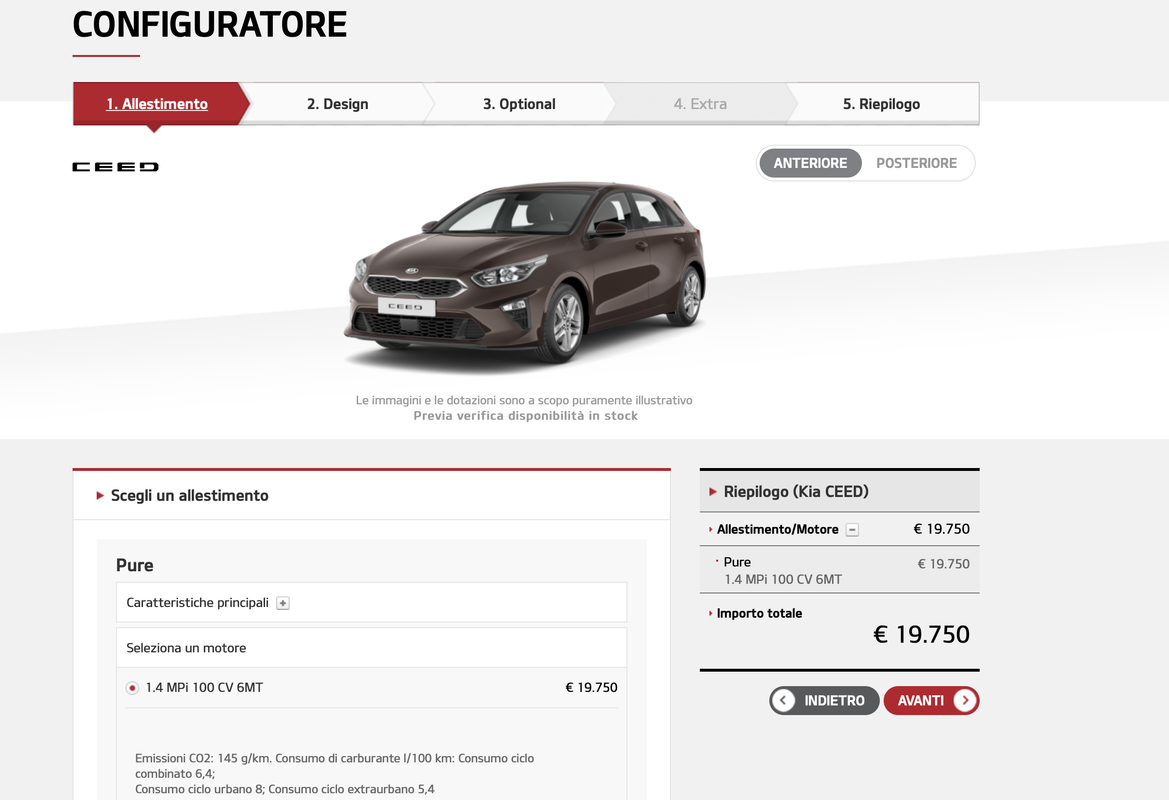Jump to the 5. Riepilogo step
The width and height of the screenshot is (1169, 800).
tap(881, 104)
